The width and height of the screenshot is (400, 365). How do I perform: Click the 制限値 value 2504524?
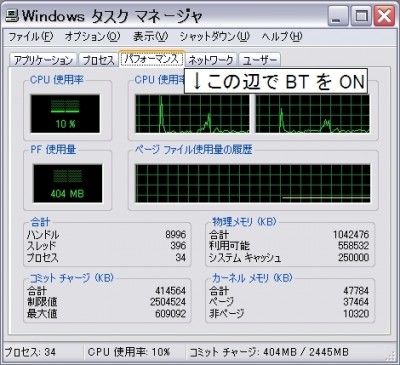[x=168, y=302]
